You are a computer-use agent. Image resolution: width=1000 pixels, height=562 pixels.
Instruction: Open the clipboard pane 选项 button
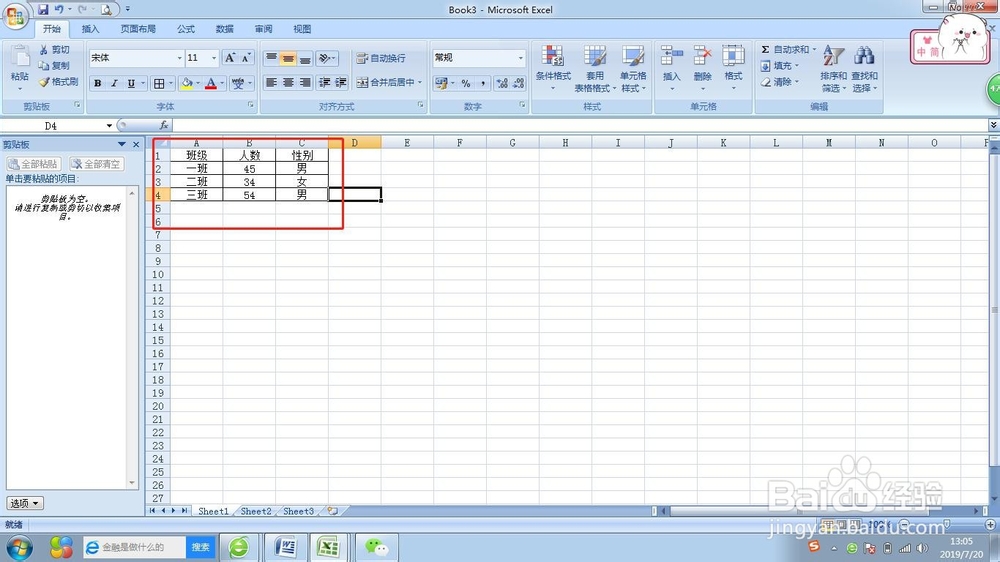[25, 503]
